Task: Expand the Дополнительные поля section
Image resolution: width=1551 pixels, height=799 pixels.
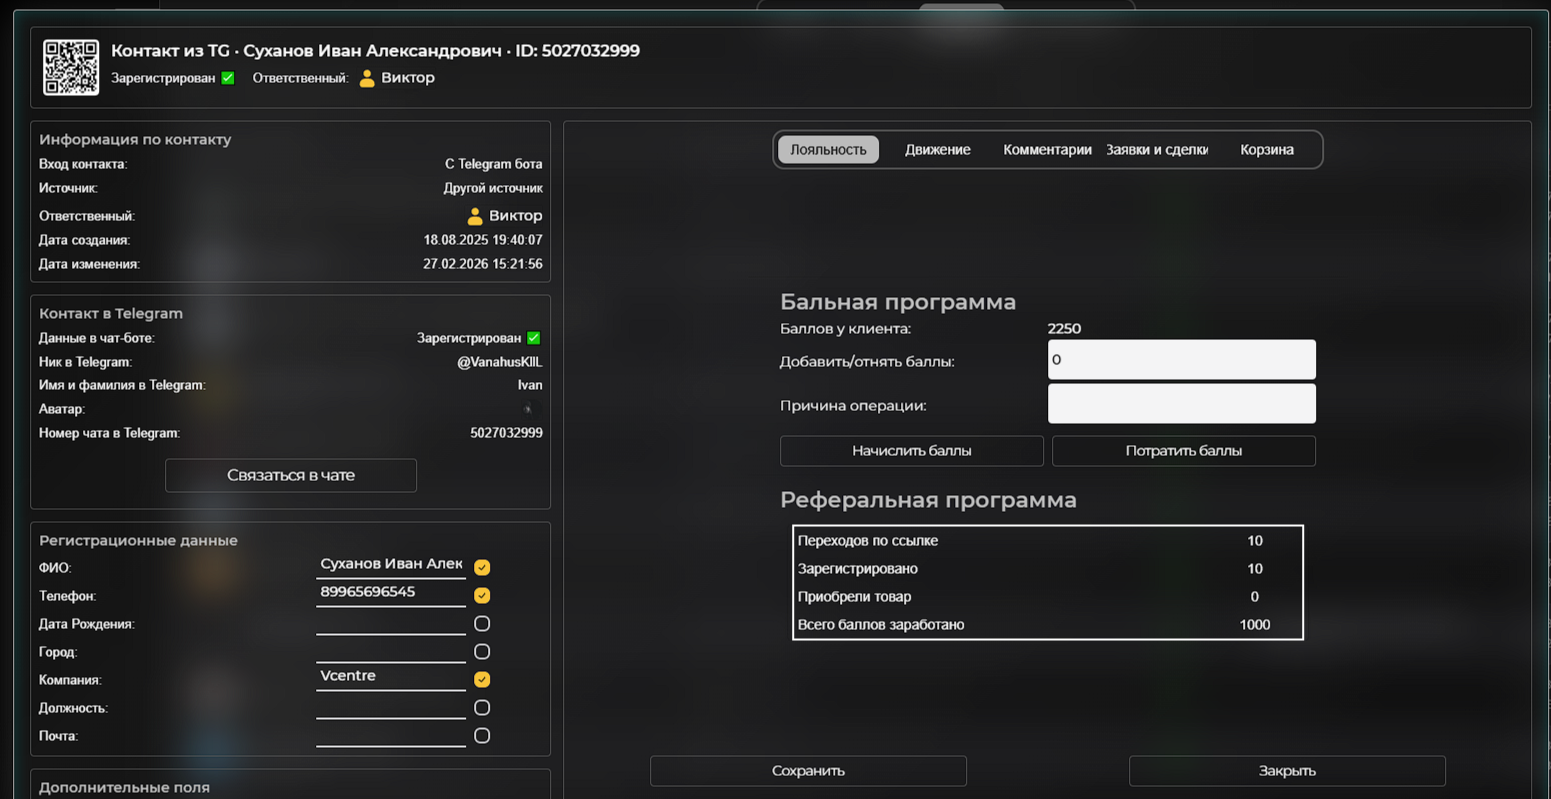Action: [123, 787]
